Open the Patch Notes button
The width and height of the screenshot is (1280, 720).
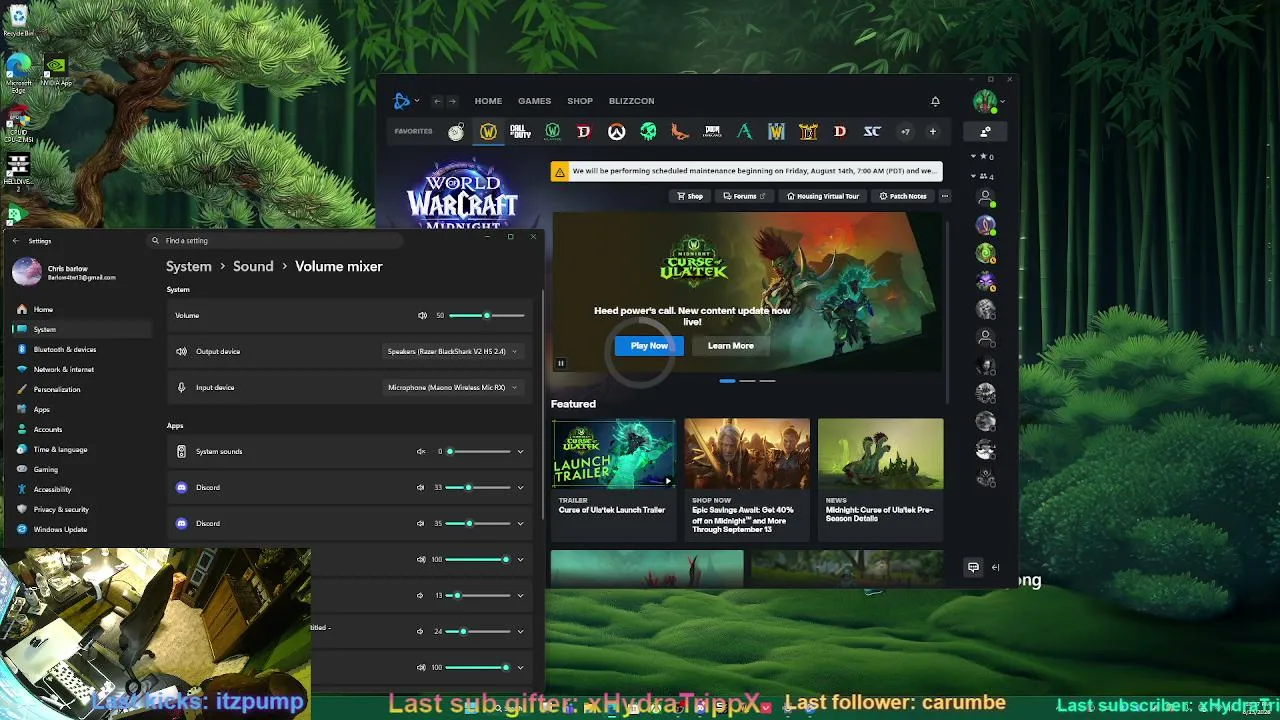pos(903,196)
